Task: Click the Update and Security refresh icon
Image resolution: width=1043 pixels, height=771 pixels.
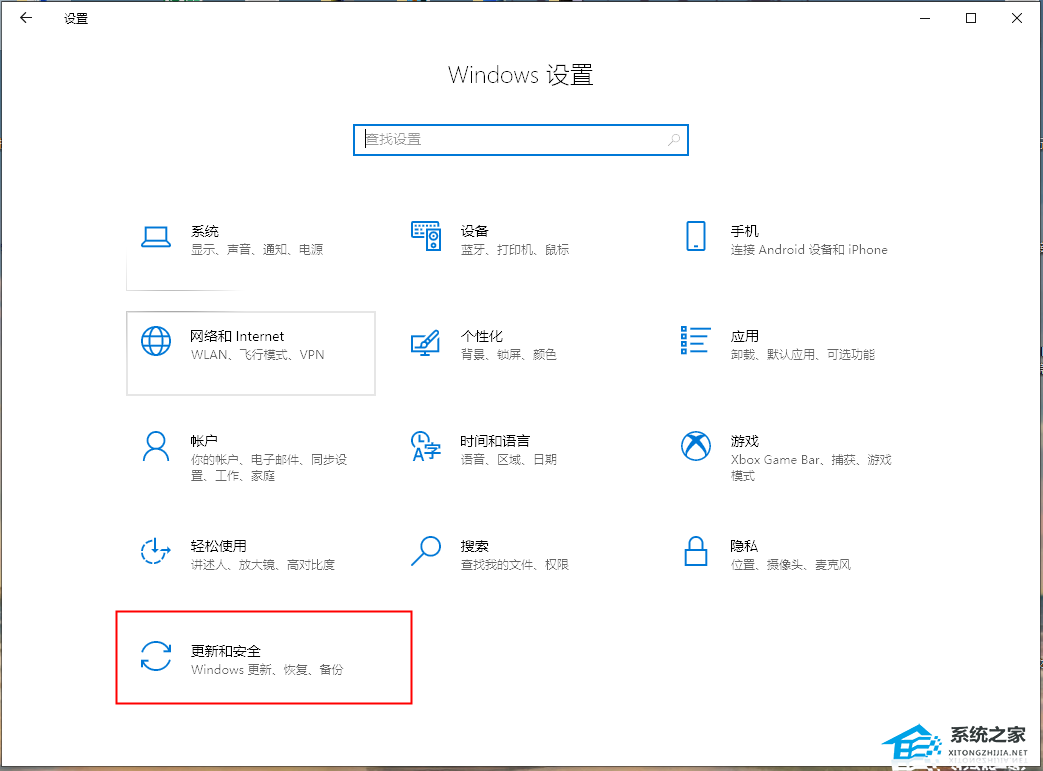Action: click(156, 657)
